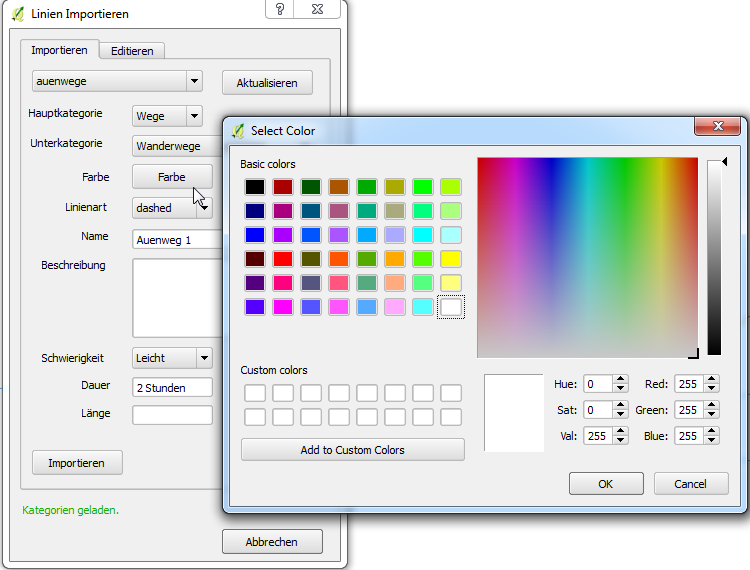Decrease the Green value with down arrow
Image resolution: width=750 pixels, height=570 pixels.
coord(711,415)
